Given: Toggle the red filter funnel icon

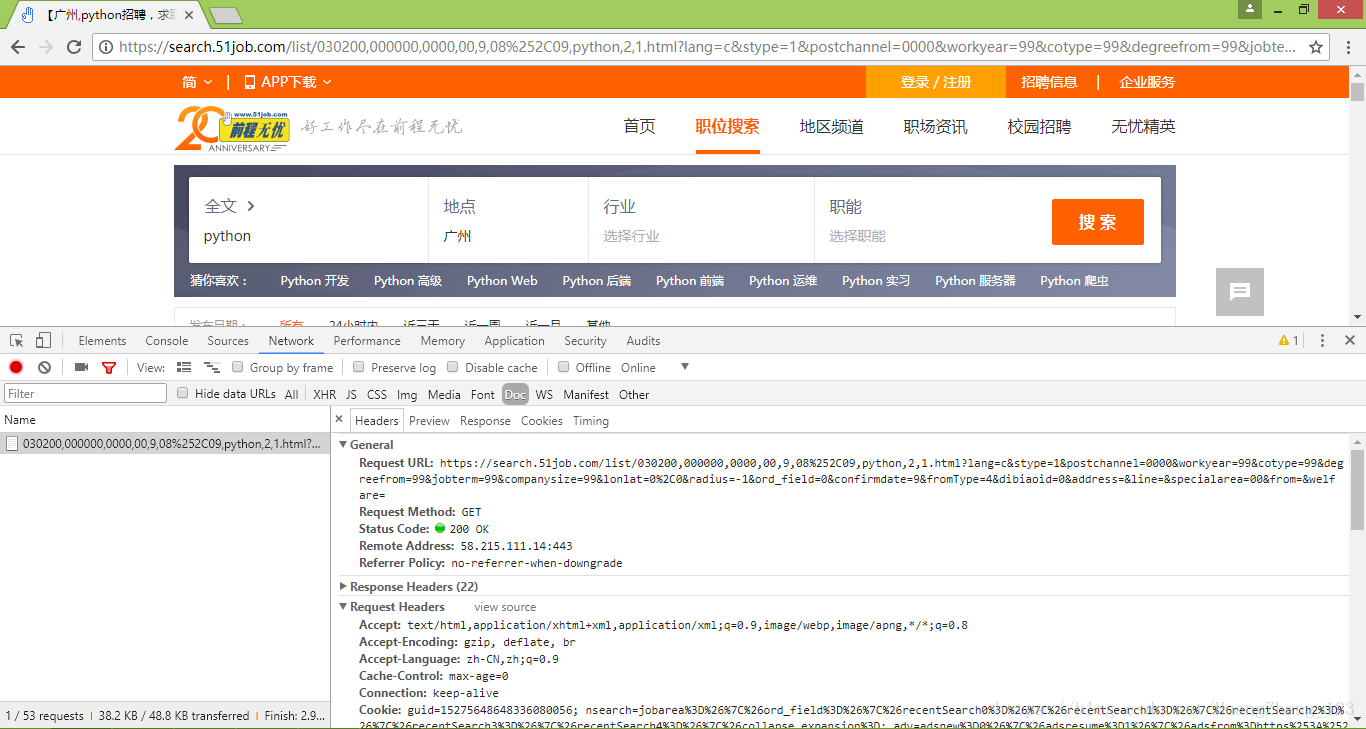Looking at the screenshot, I should click(x=109, y=368).
